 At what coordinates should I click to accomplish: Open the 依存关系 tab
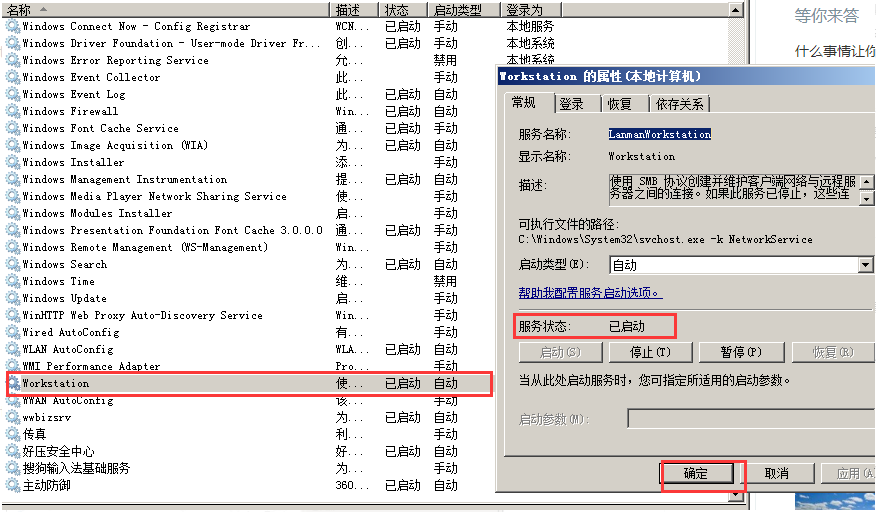(680, 104)
